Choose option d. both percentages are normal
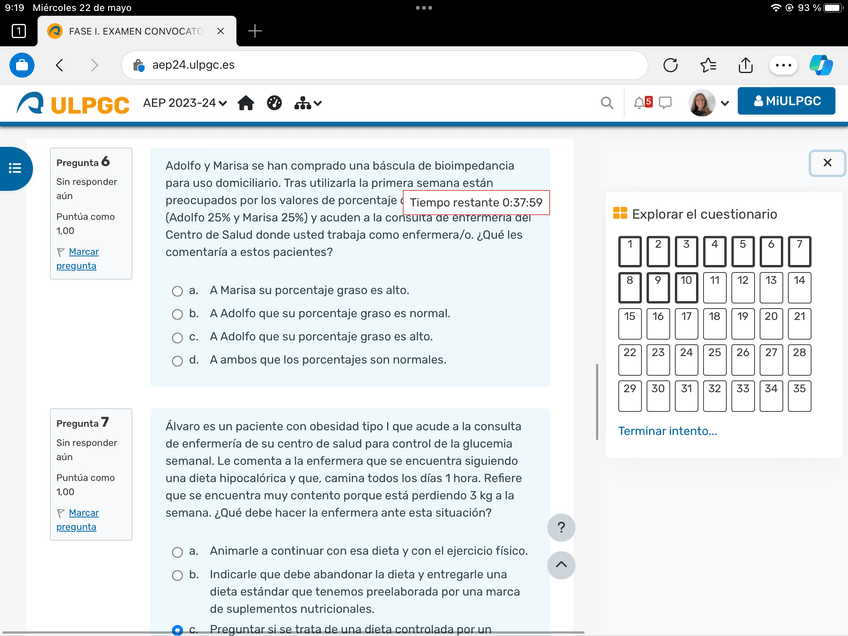Screen dimensions: 848x636 [x=178, y=361]
